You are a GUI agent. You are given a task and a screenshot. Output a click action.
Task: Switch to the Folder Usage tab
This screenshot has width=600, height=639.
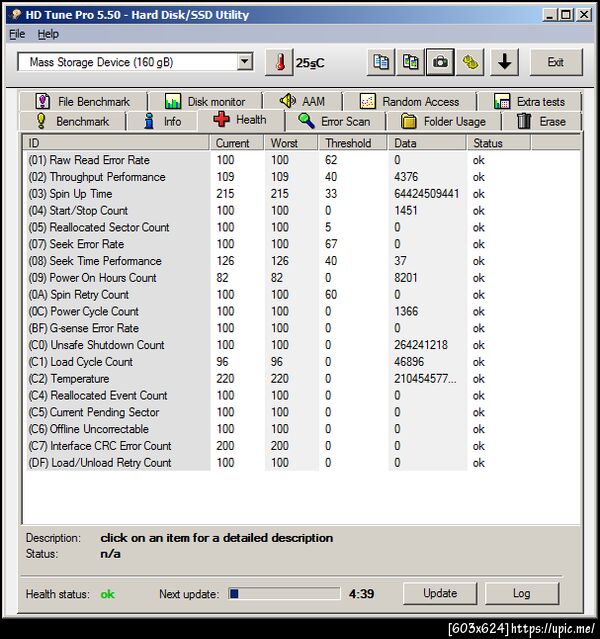coord(443,121)
